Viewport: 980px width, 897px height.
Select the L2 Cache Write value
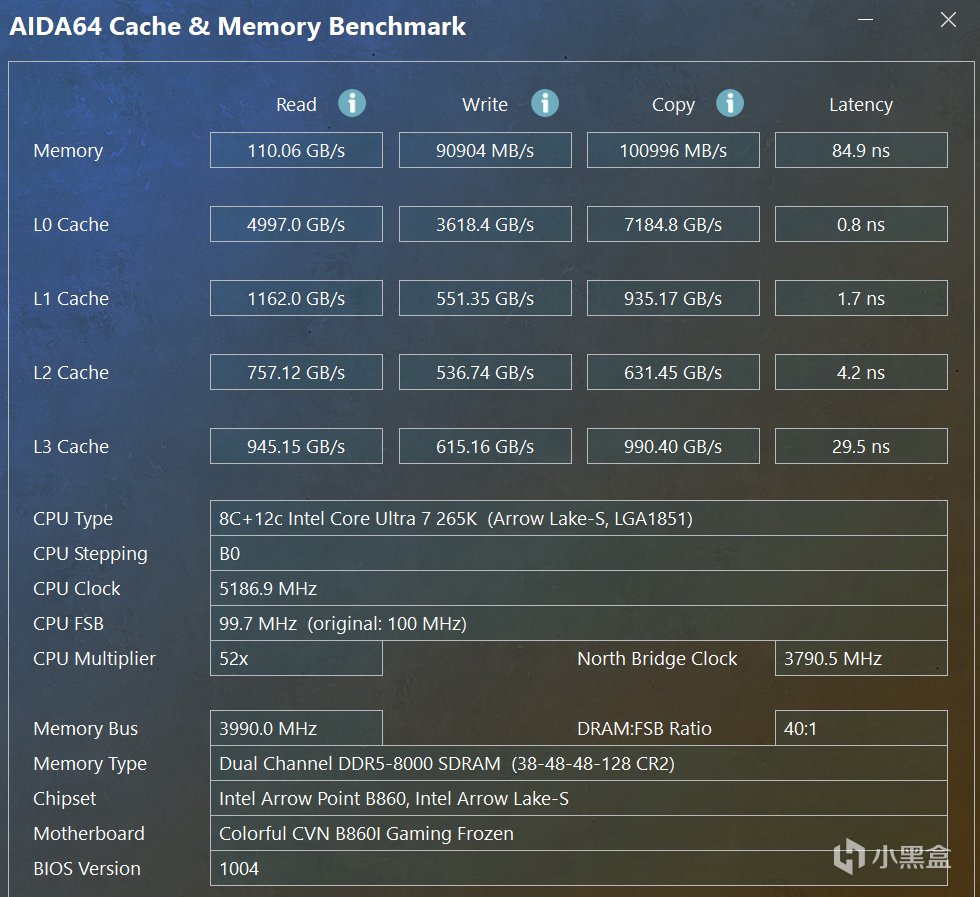485,373
